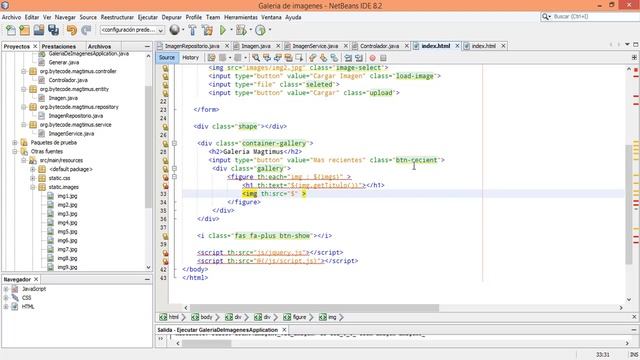The width and height of the screenshot is (640, 360).
Task: Click the figure breadcrumb element
Action: [x=296, y=317]
